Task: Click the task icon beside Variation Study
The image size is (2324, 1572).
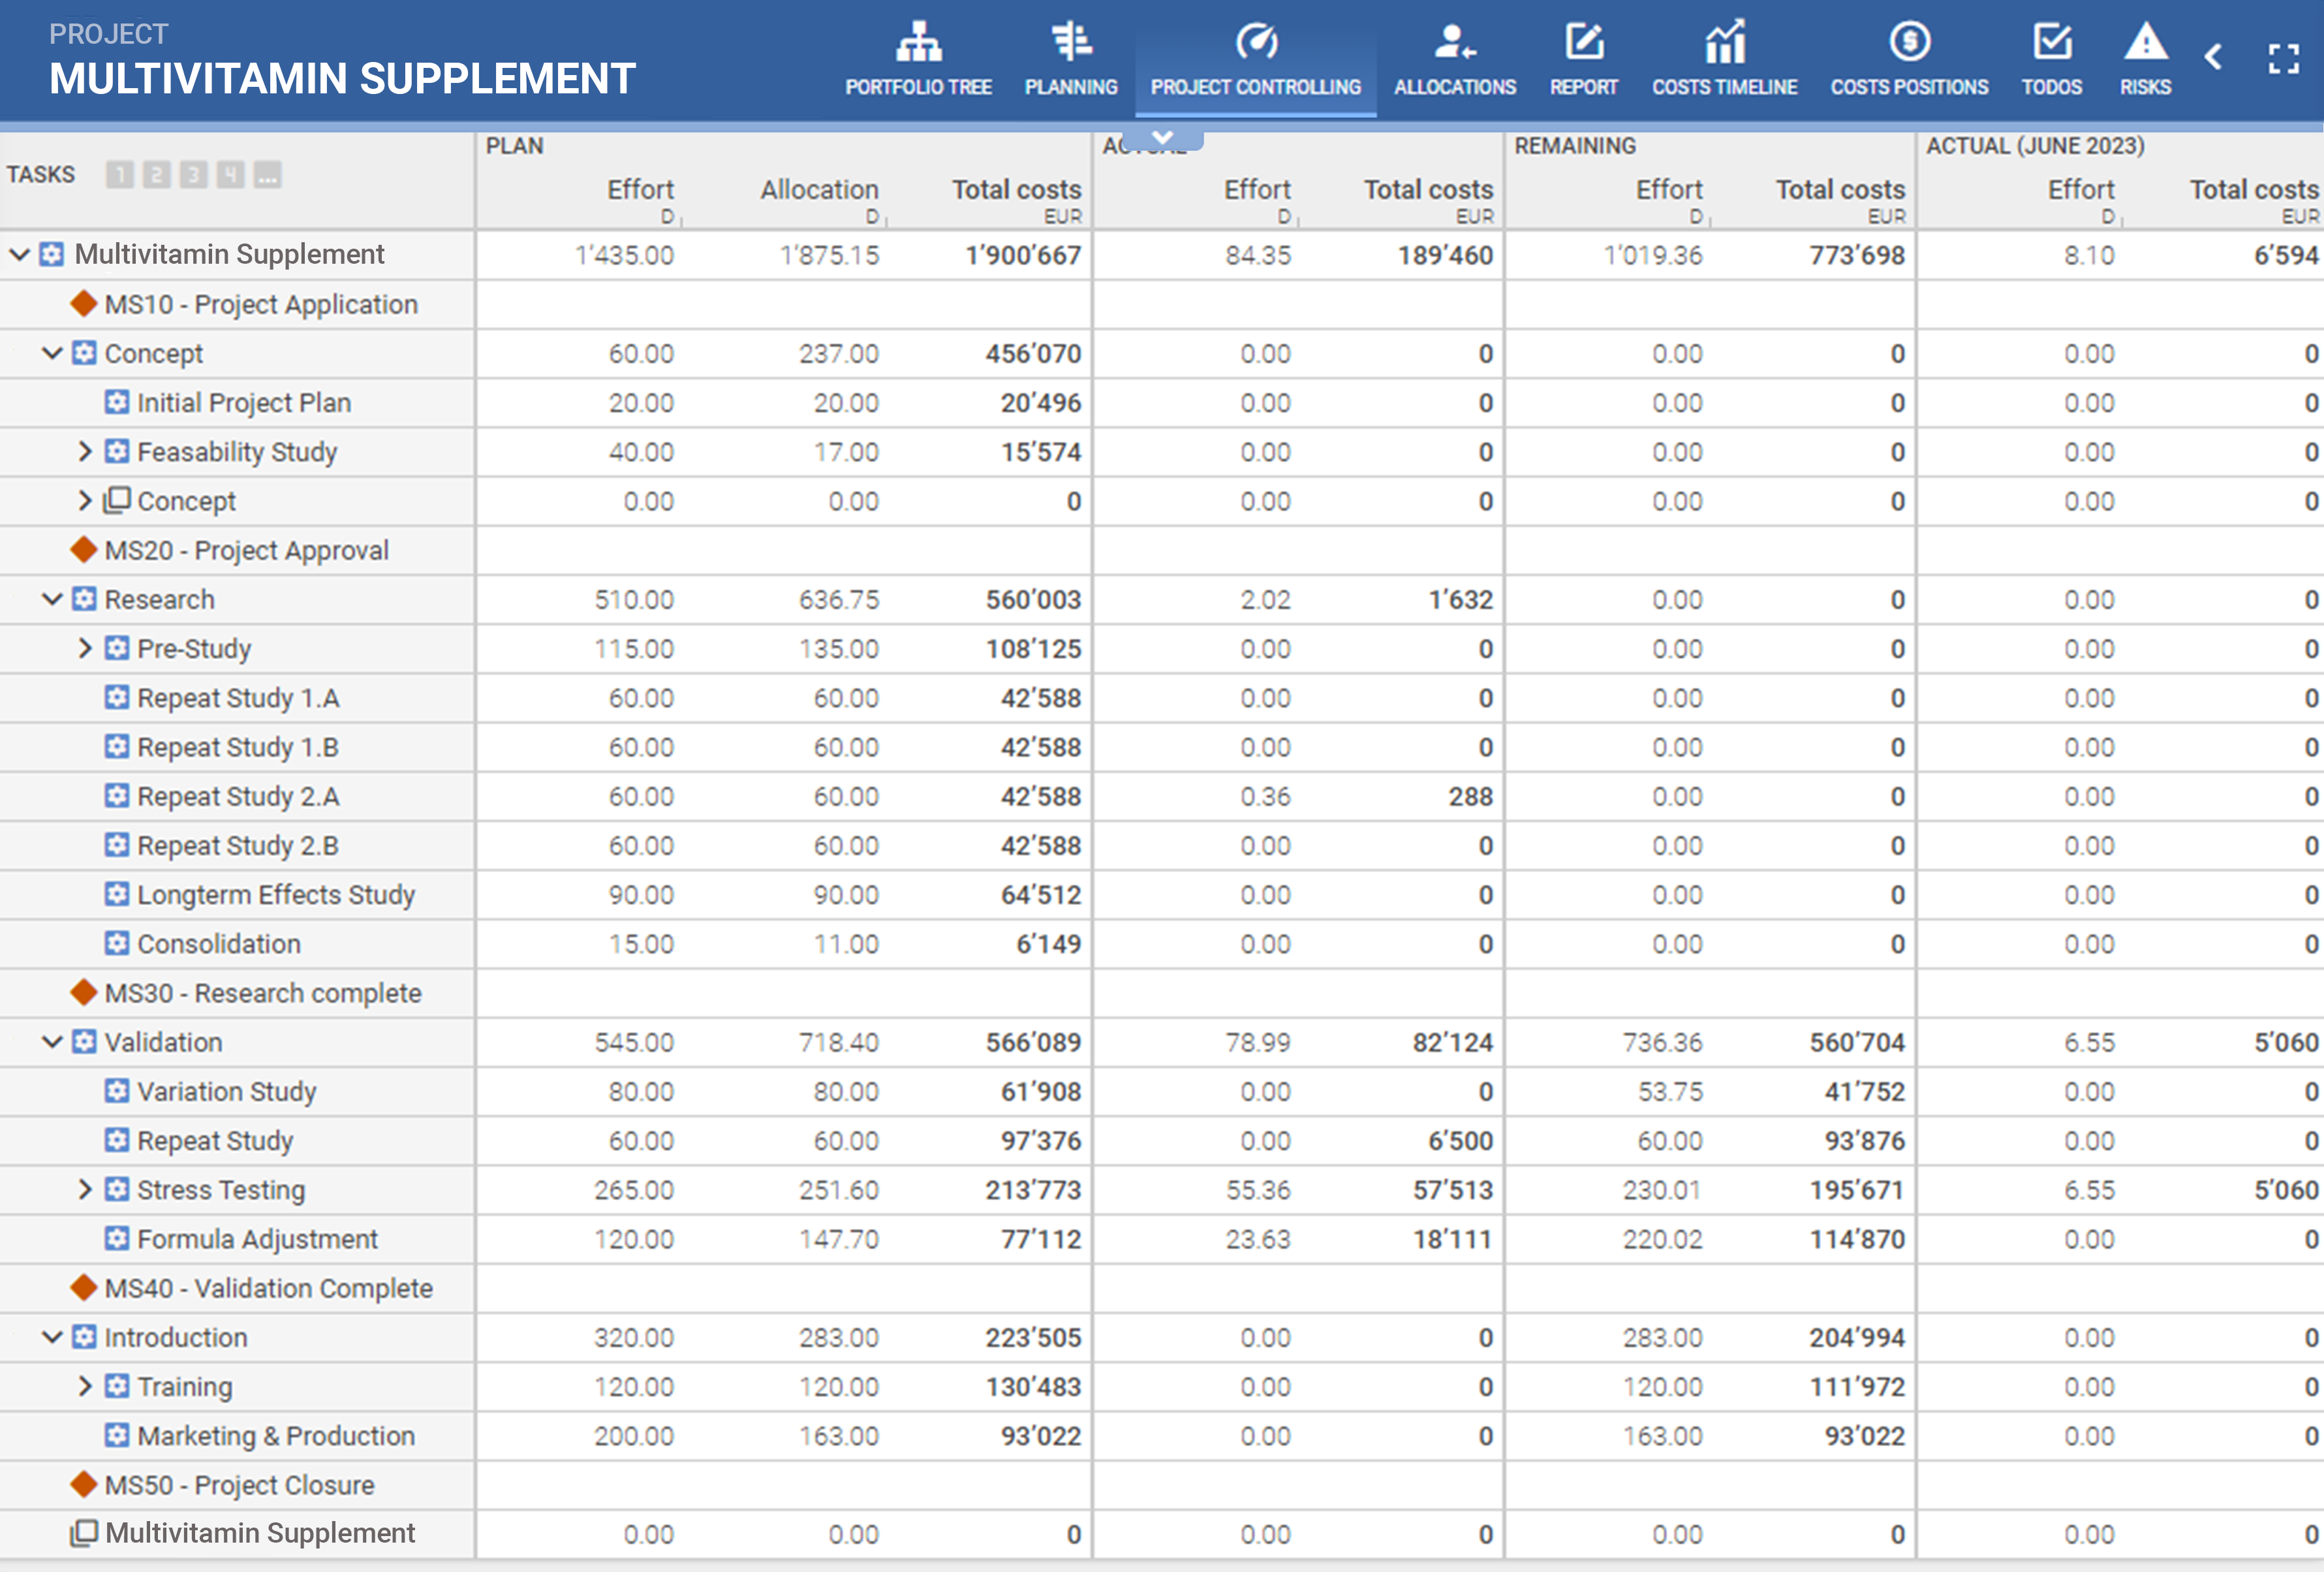Action: pyautogui.click(x=117, y=1091)
